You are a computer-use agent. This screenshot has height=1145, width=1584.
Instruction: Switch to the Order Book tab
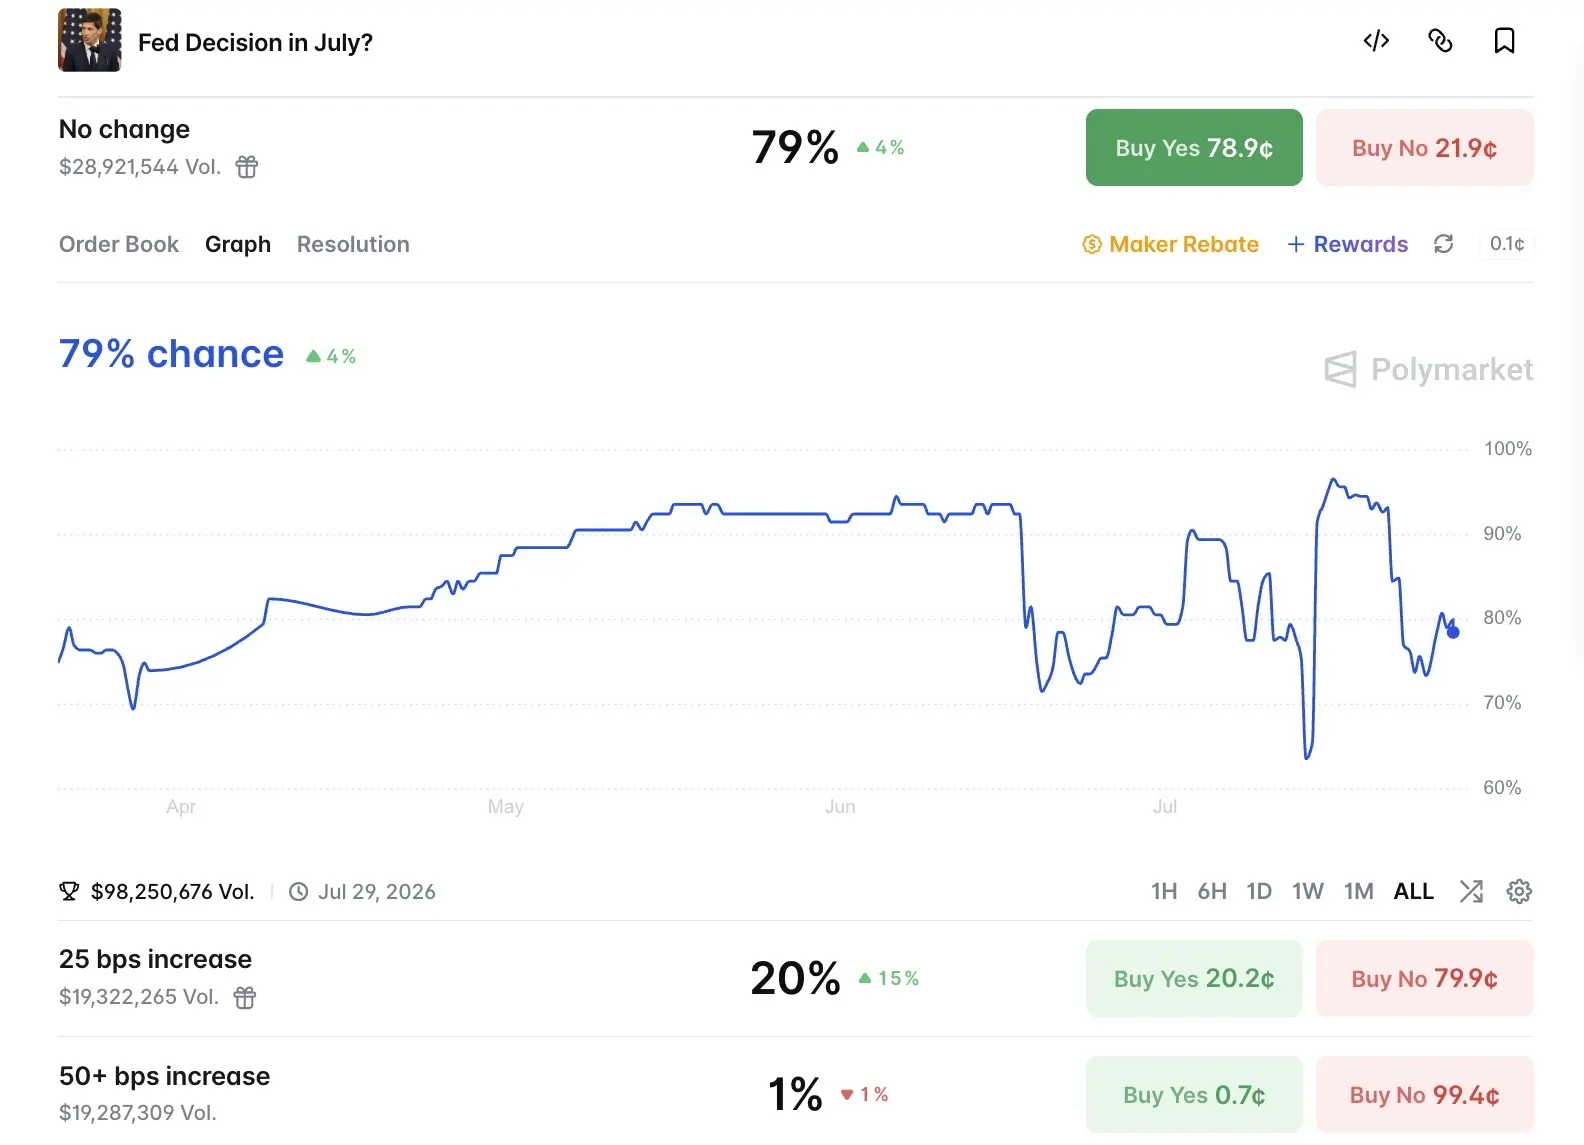coord(119,244)
